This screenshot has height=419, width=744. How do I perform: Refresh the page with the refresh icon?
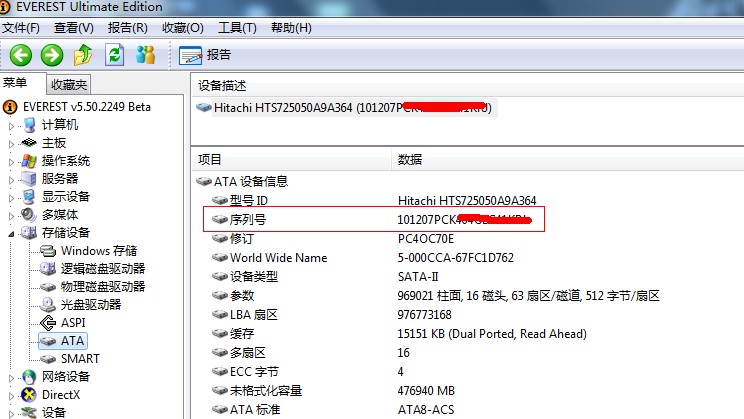pos(114,55)
